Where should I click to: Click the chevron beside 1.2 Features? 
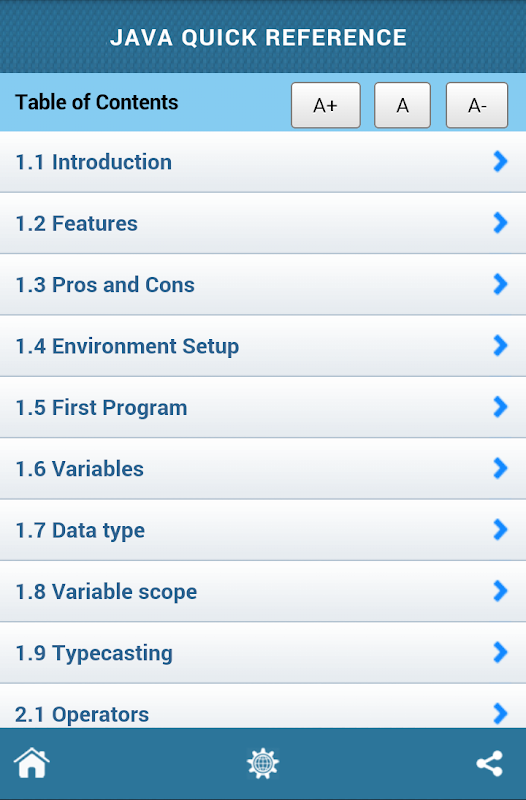[500, 222]
